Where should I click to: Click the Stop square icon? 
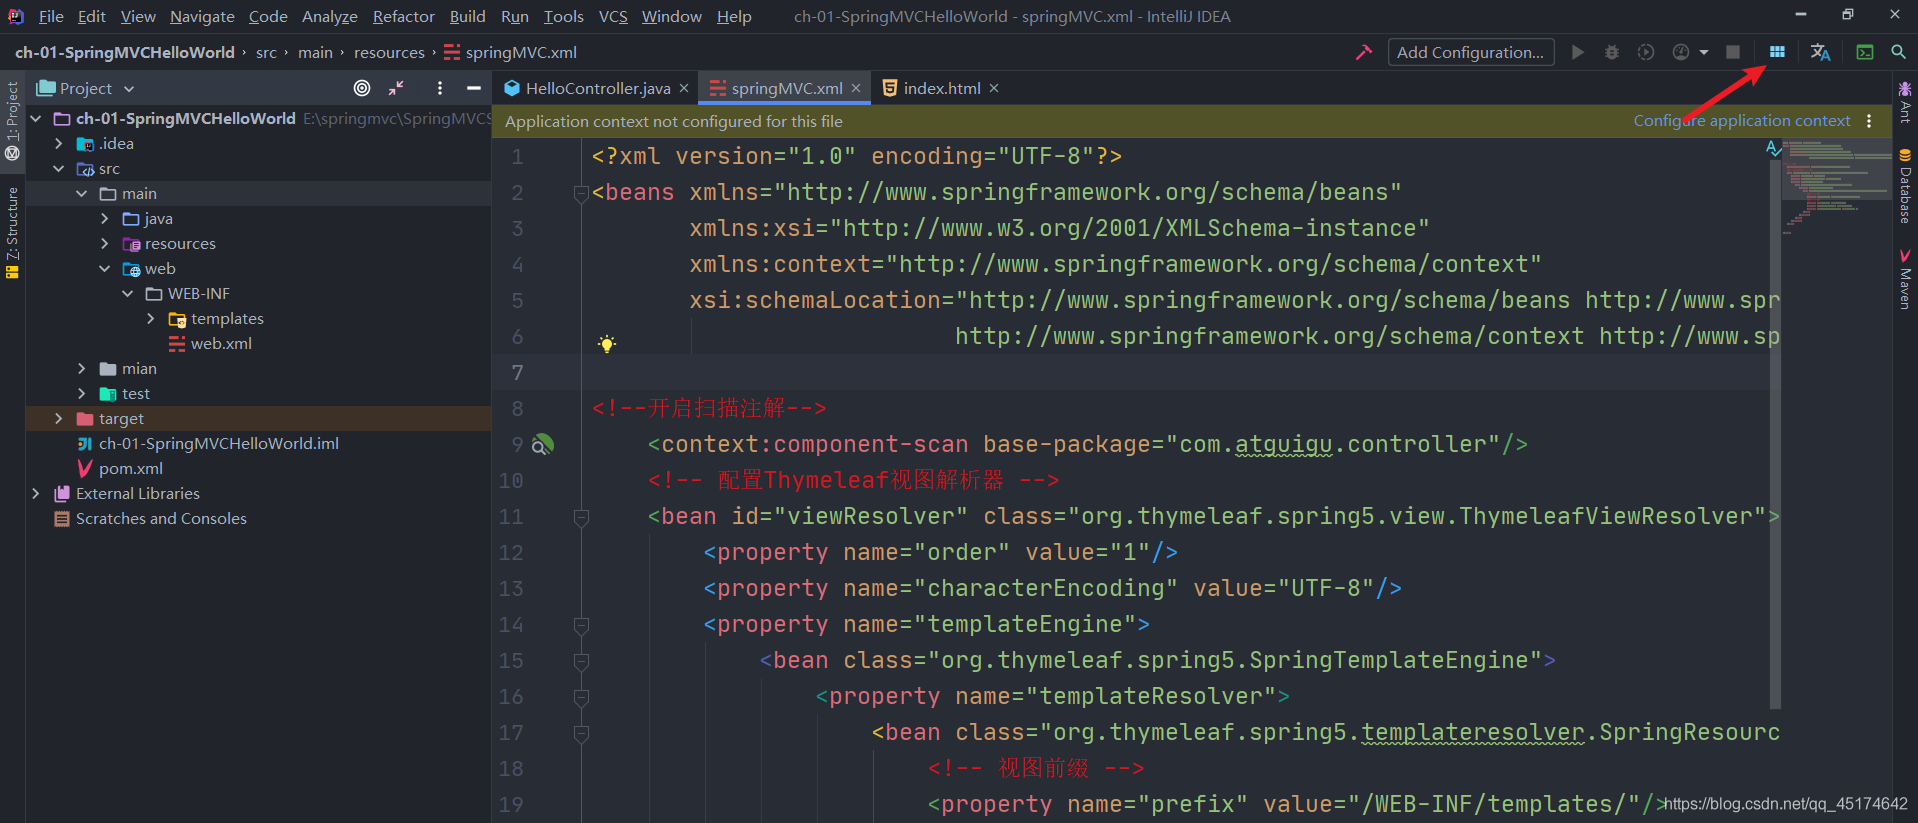pos(1733,52)
